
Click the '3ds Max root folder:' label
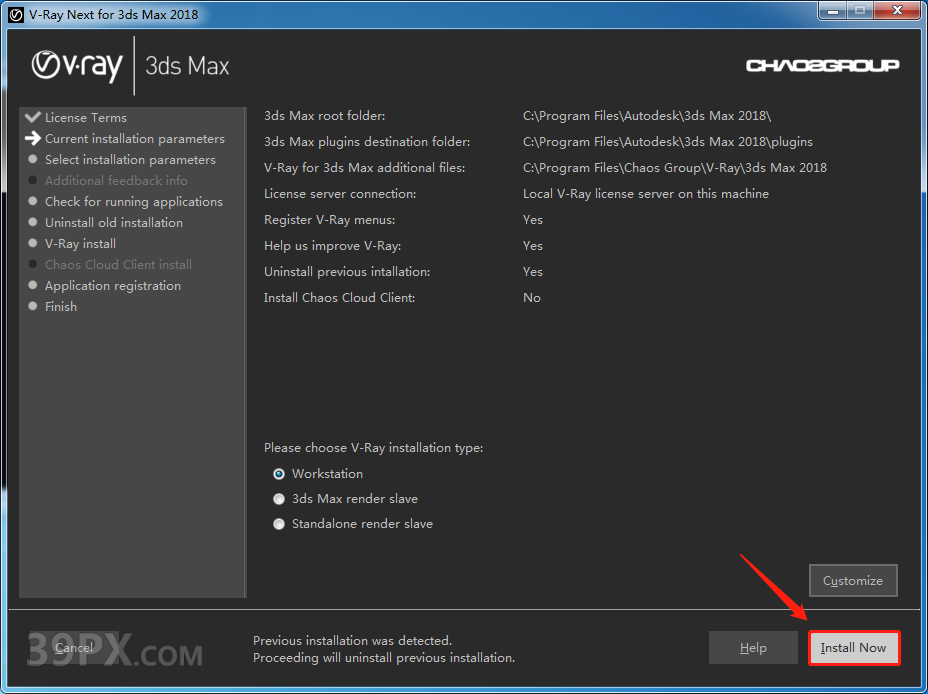coord(324,116)
